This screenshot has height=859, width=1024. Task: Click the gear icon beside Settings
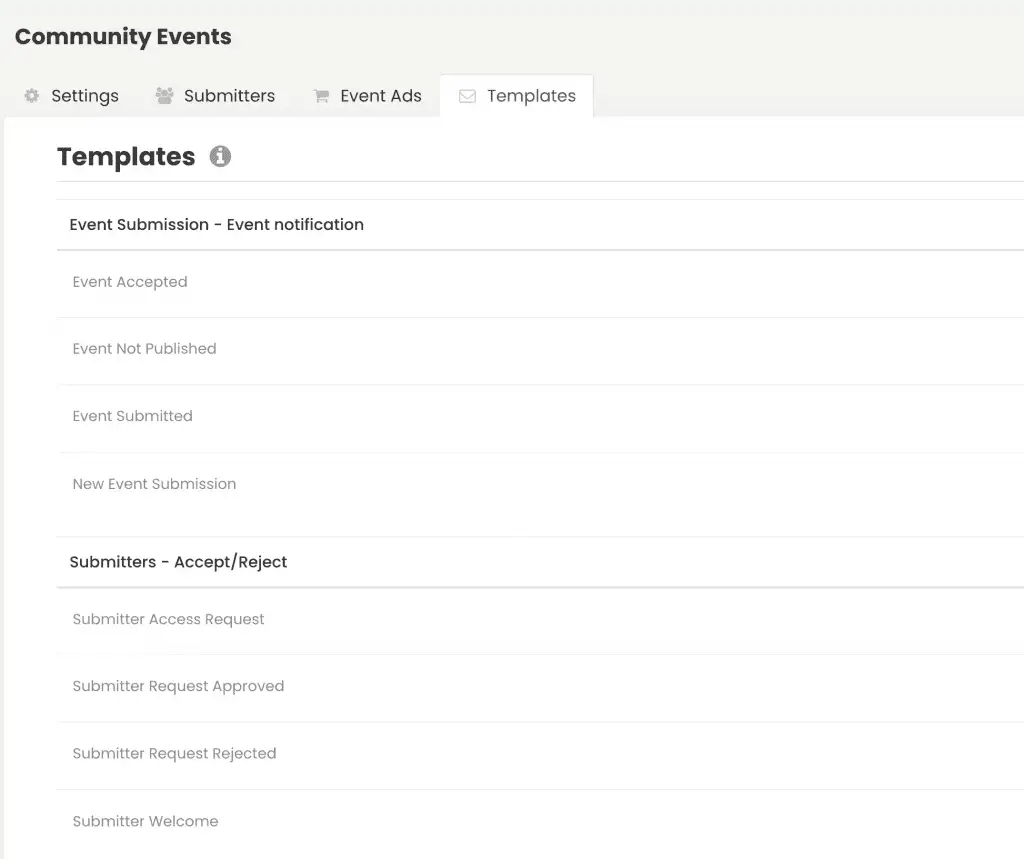(31, 96)
